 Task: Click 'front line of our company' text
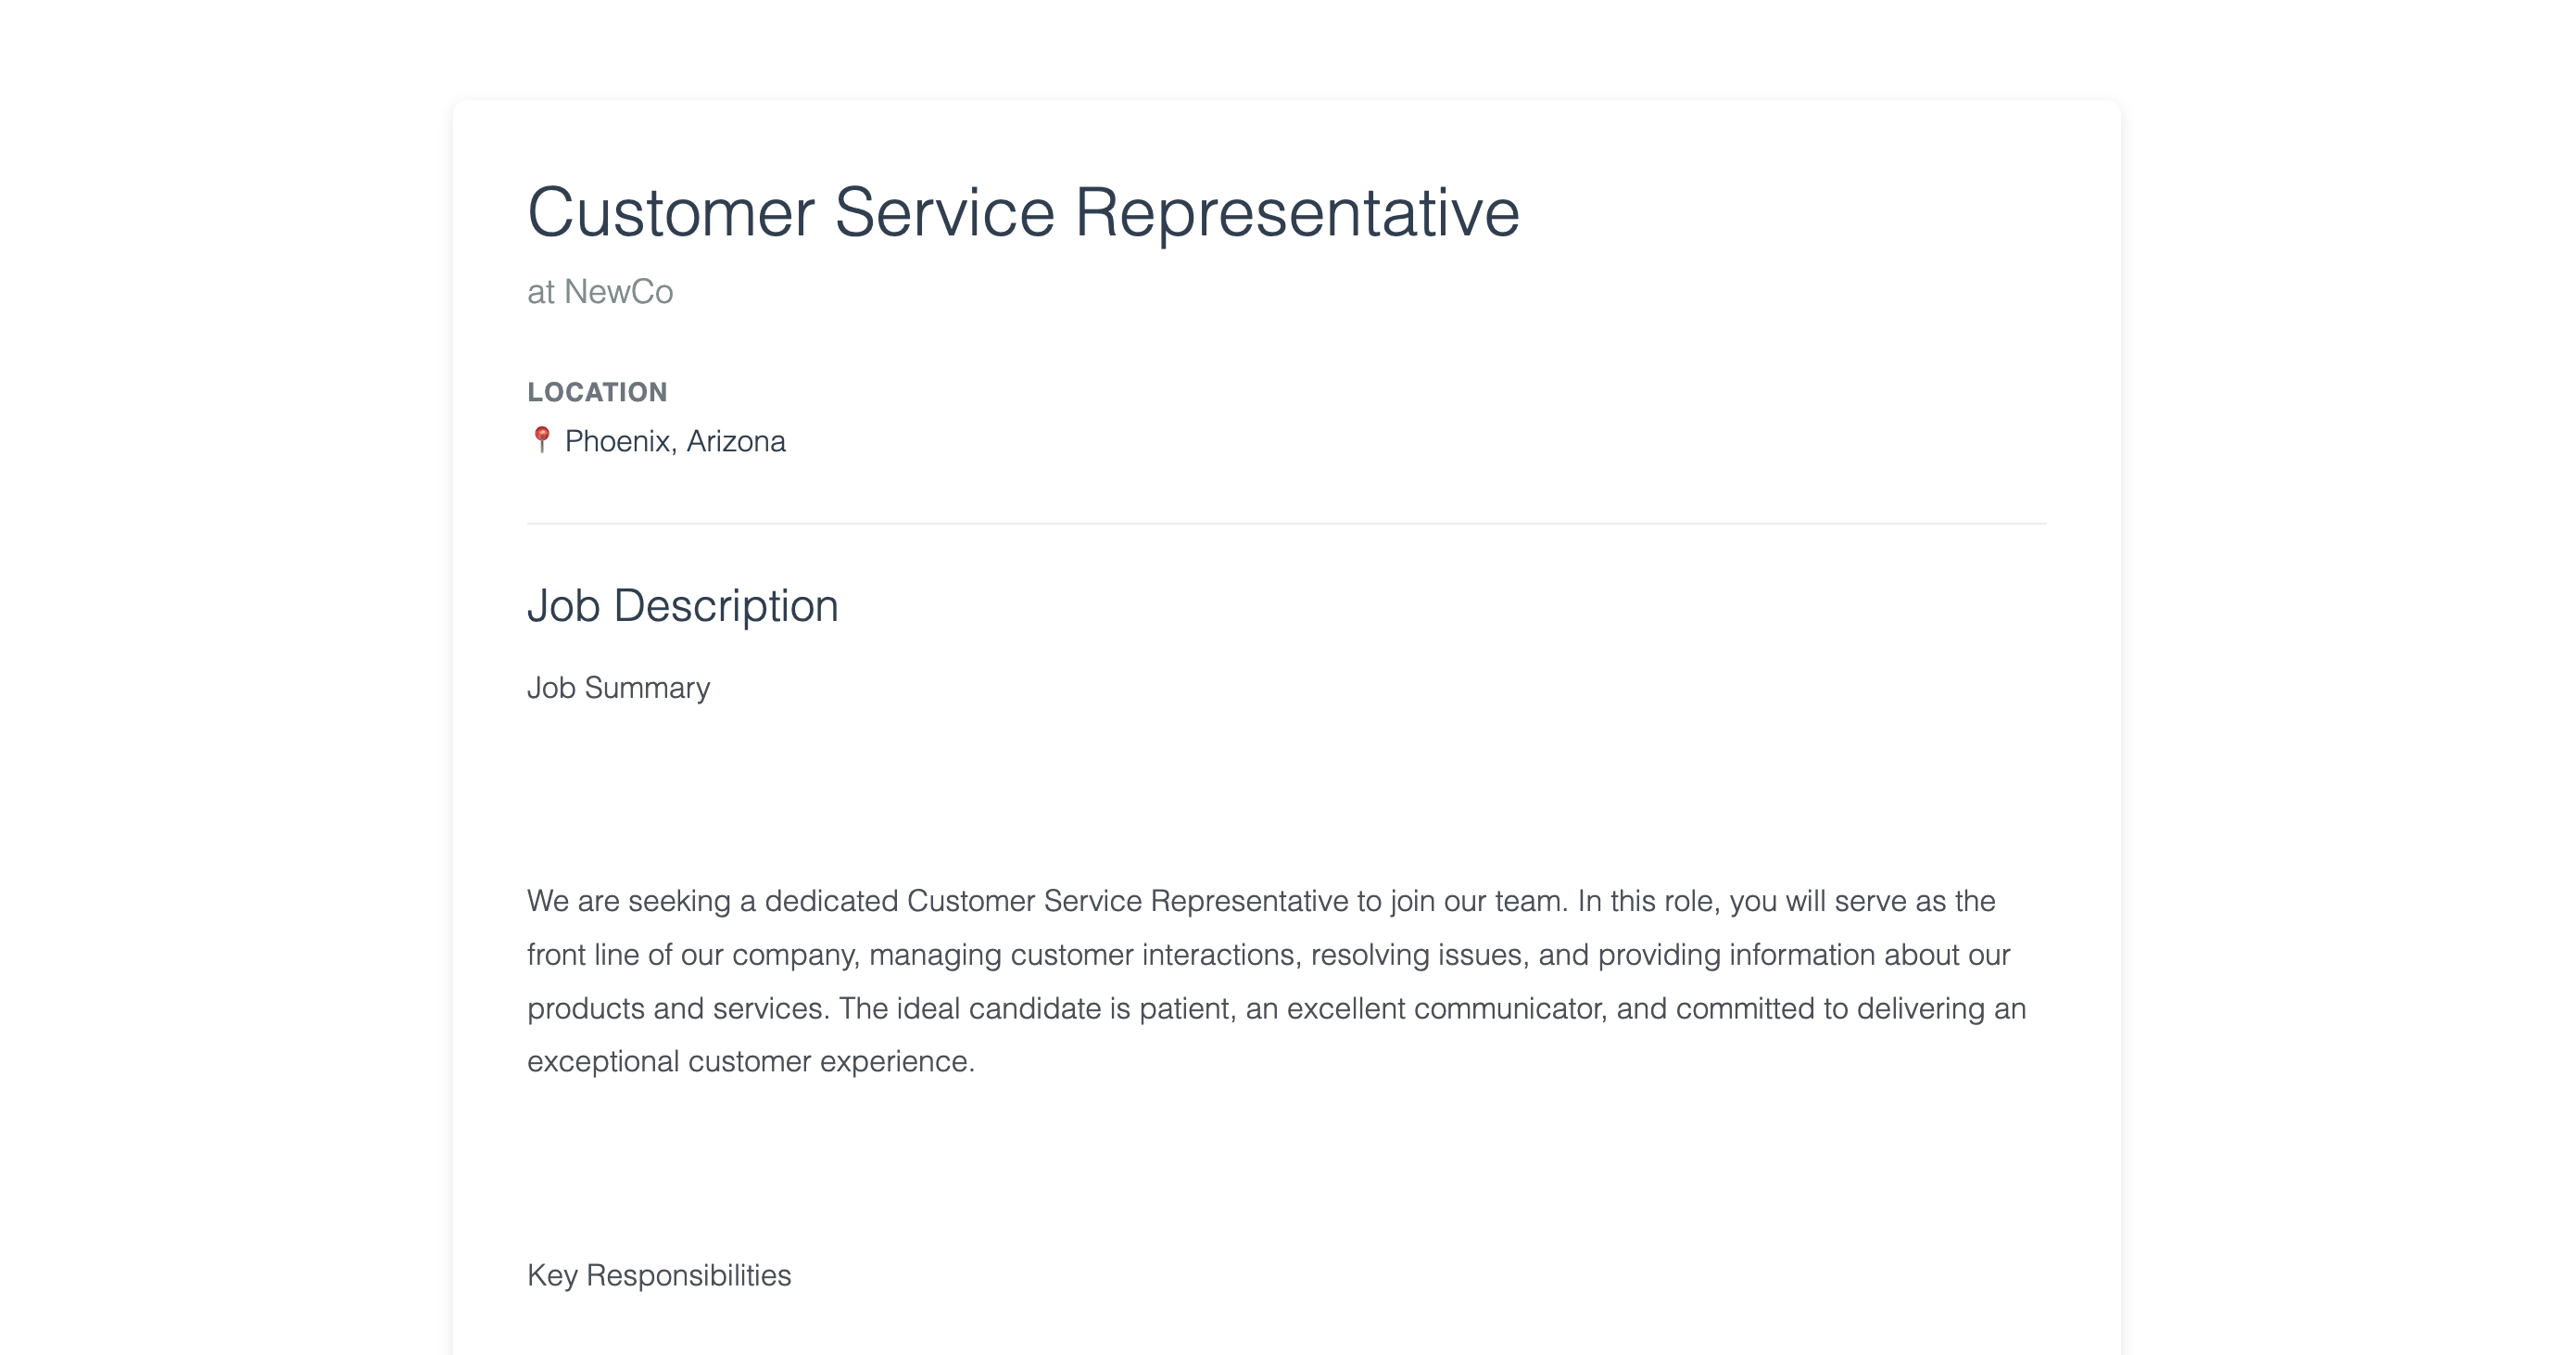692,955
